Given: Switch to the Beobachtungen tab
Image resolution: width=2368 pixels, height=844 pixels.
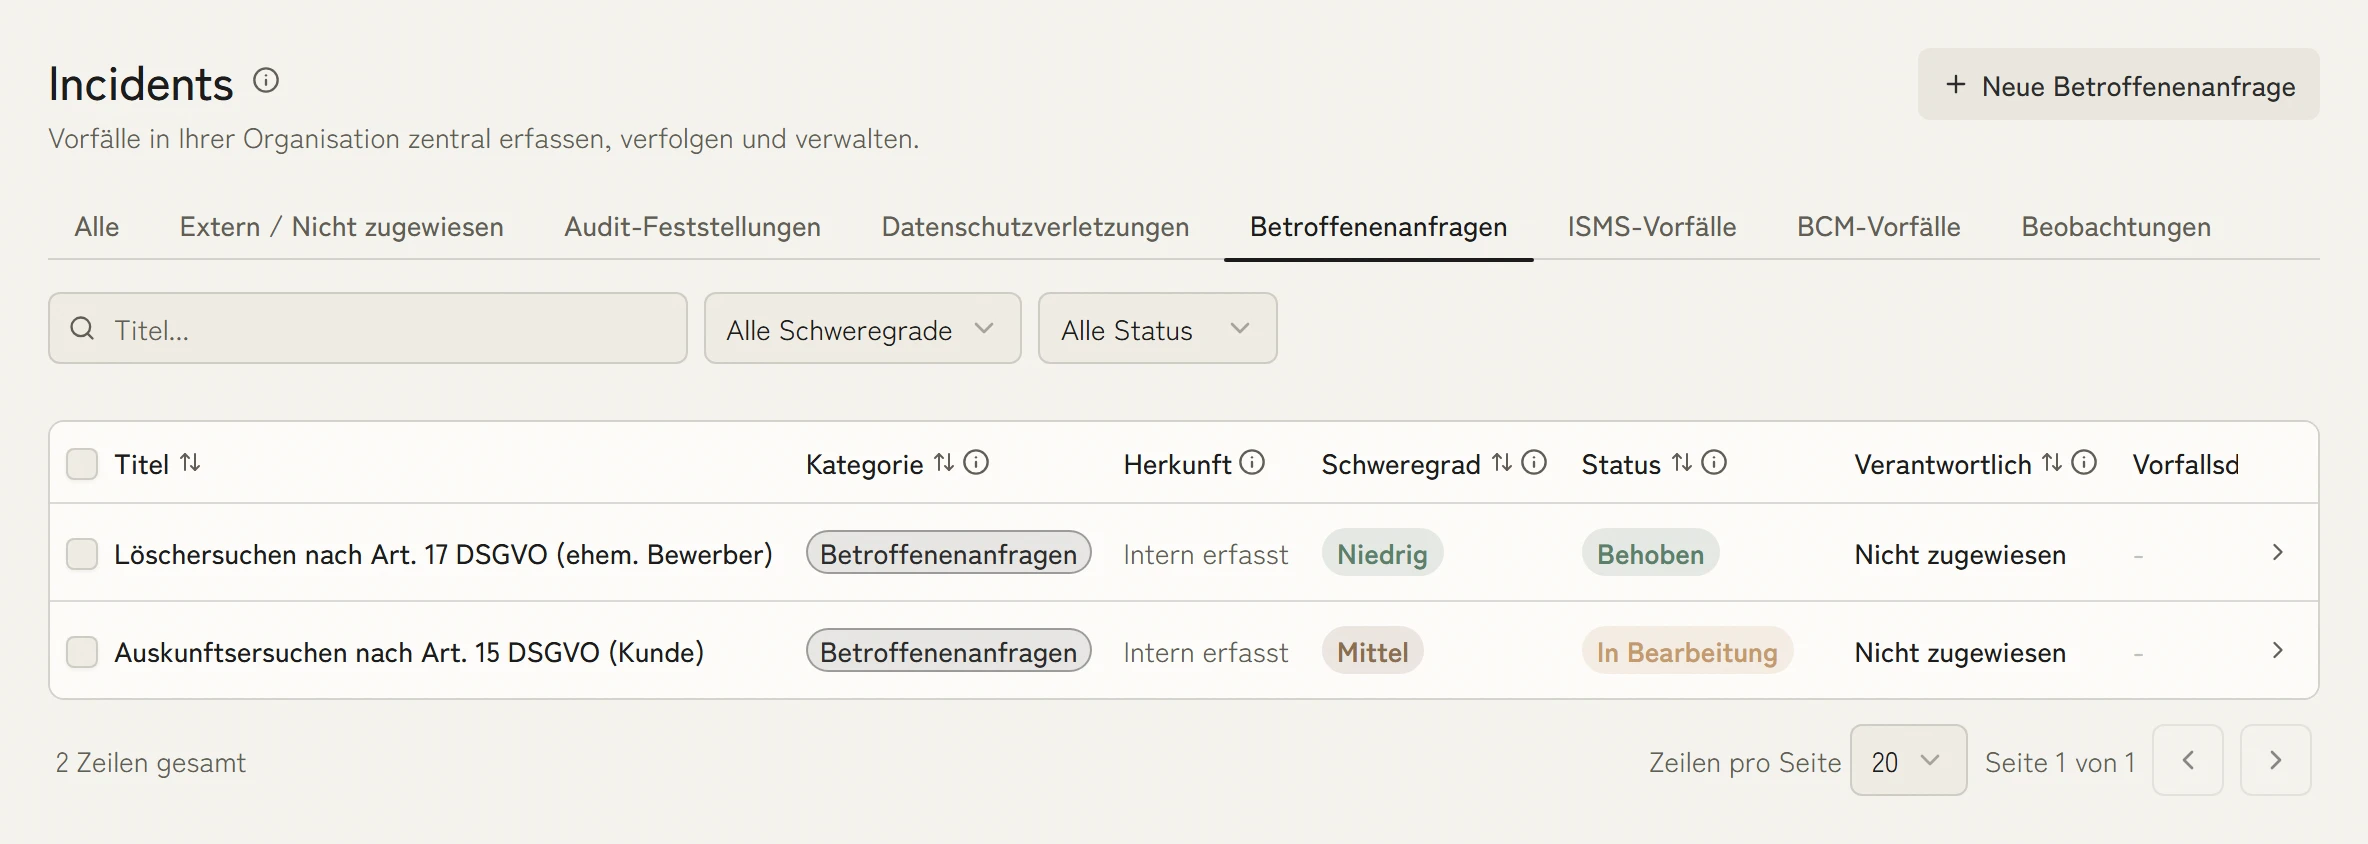Looking at the screenshot, I should tap(2116, 227).
